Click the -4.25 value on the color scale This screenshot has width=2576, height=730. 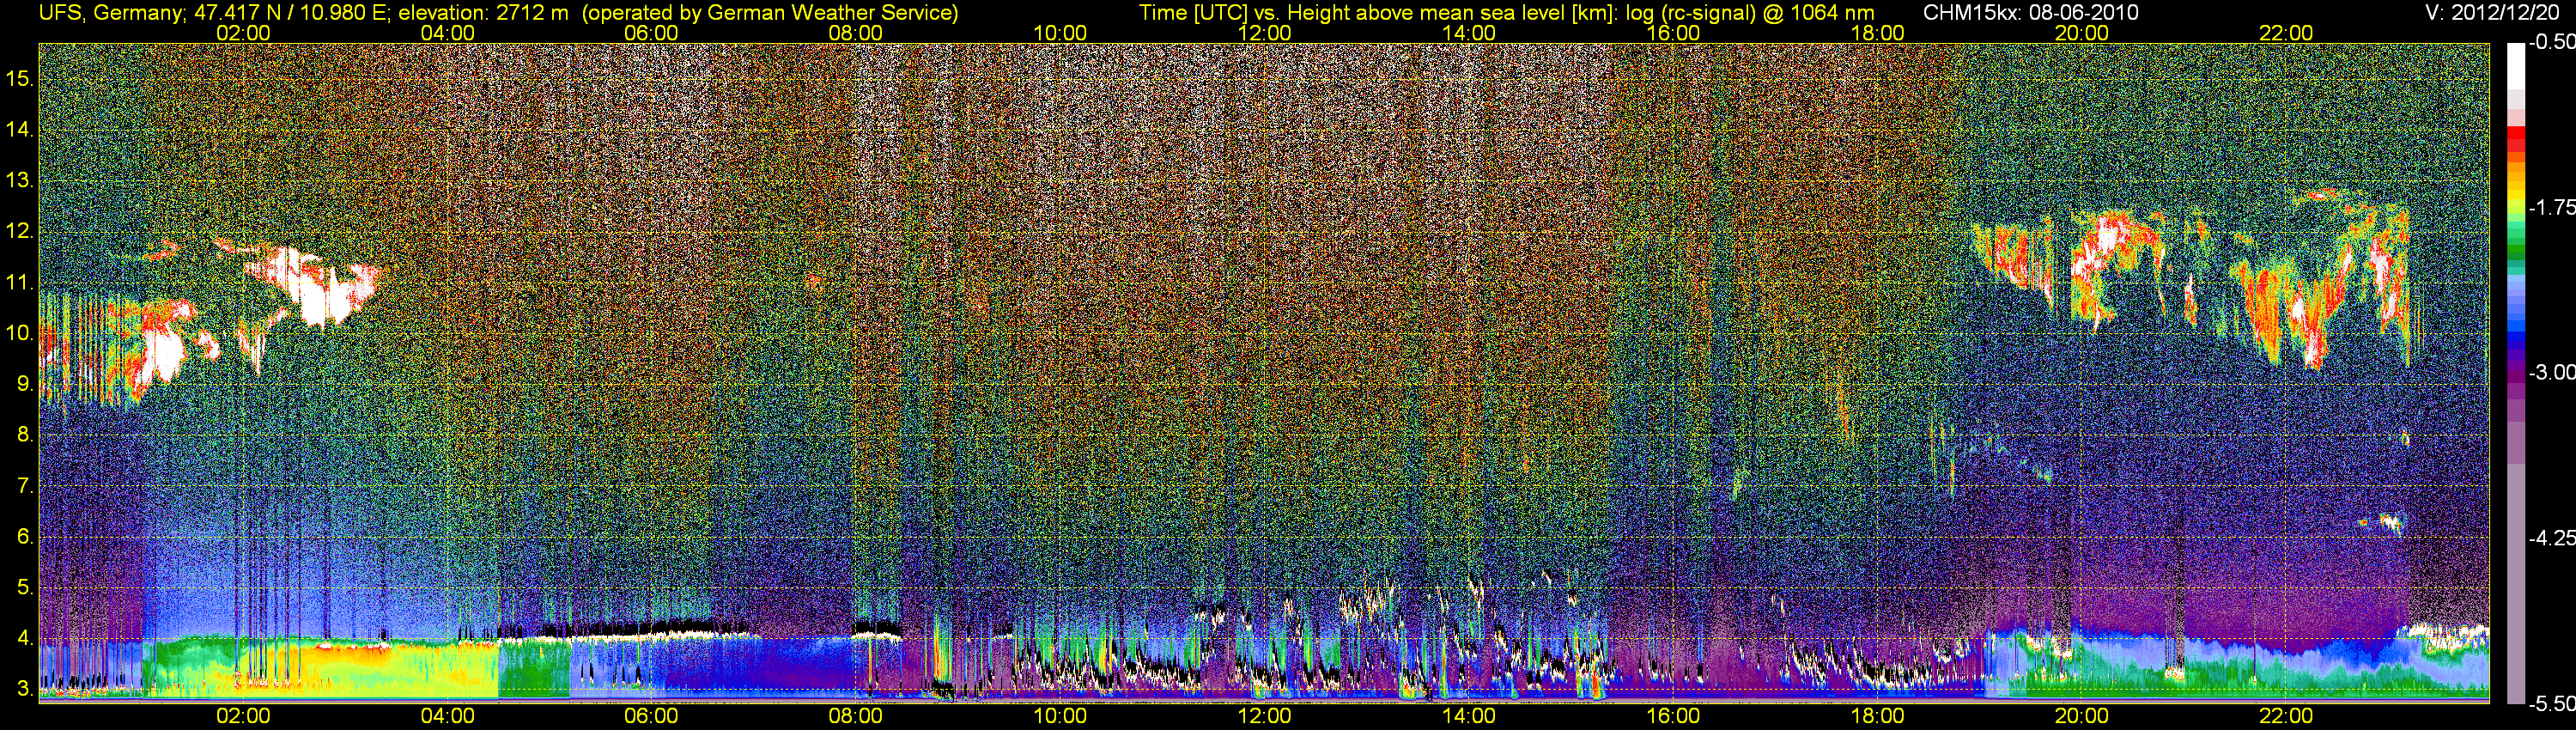(x=2551, y=538)
